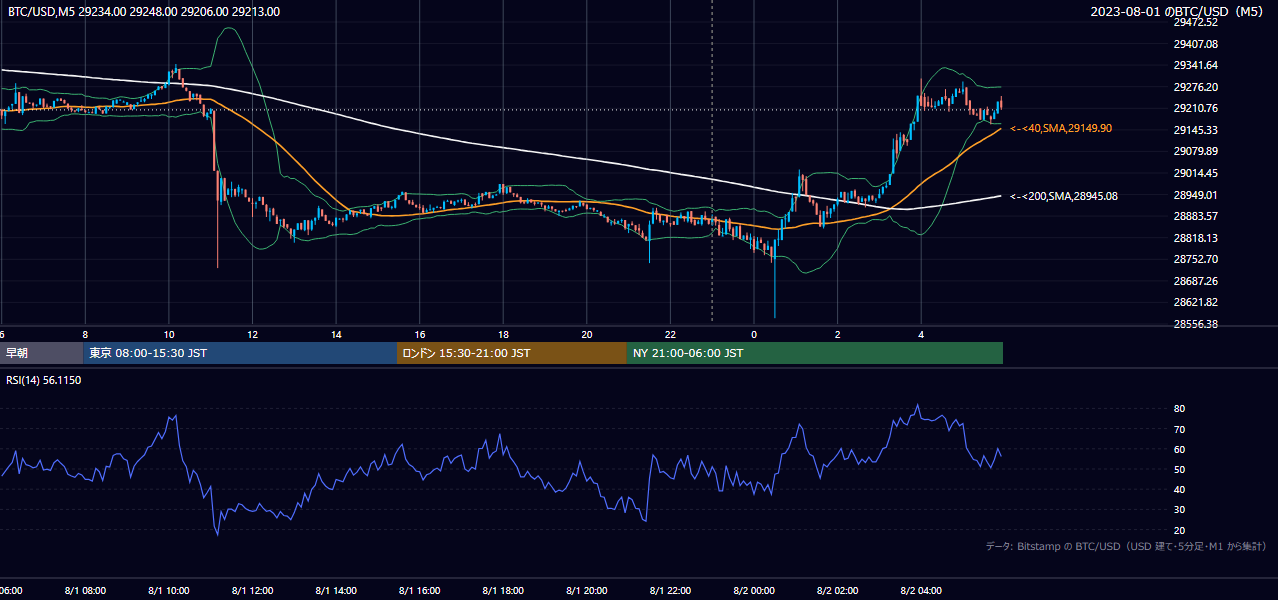Click the 29276.20 price axis label
The width and height of the screenshot is (1278, 600).
(1195, 87)
